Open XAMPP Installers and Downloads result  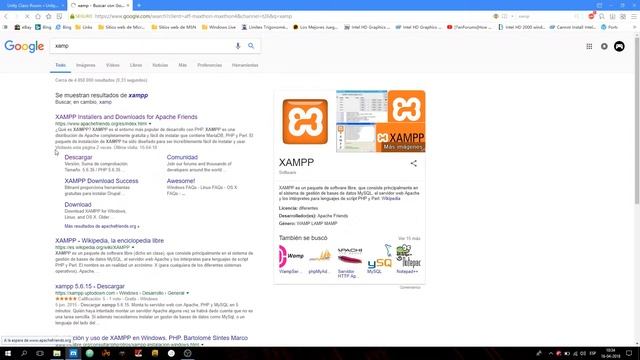(126, 117)
